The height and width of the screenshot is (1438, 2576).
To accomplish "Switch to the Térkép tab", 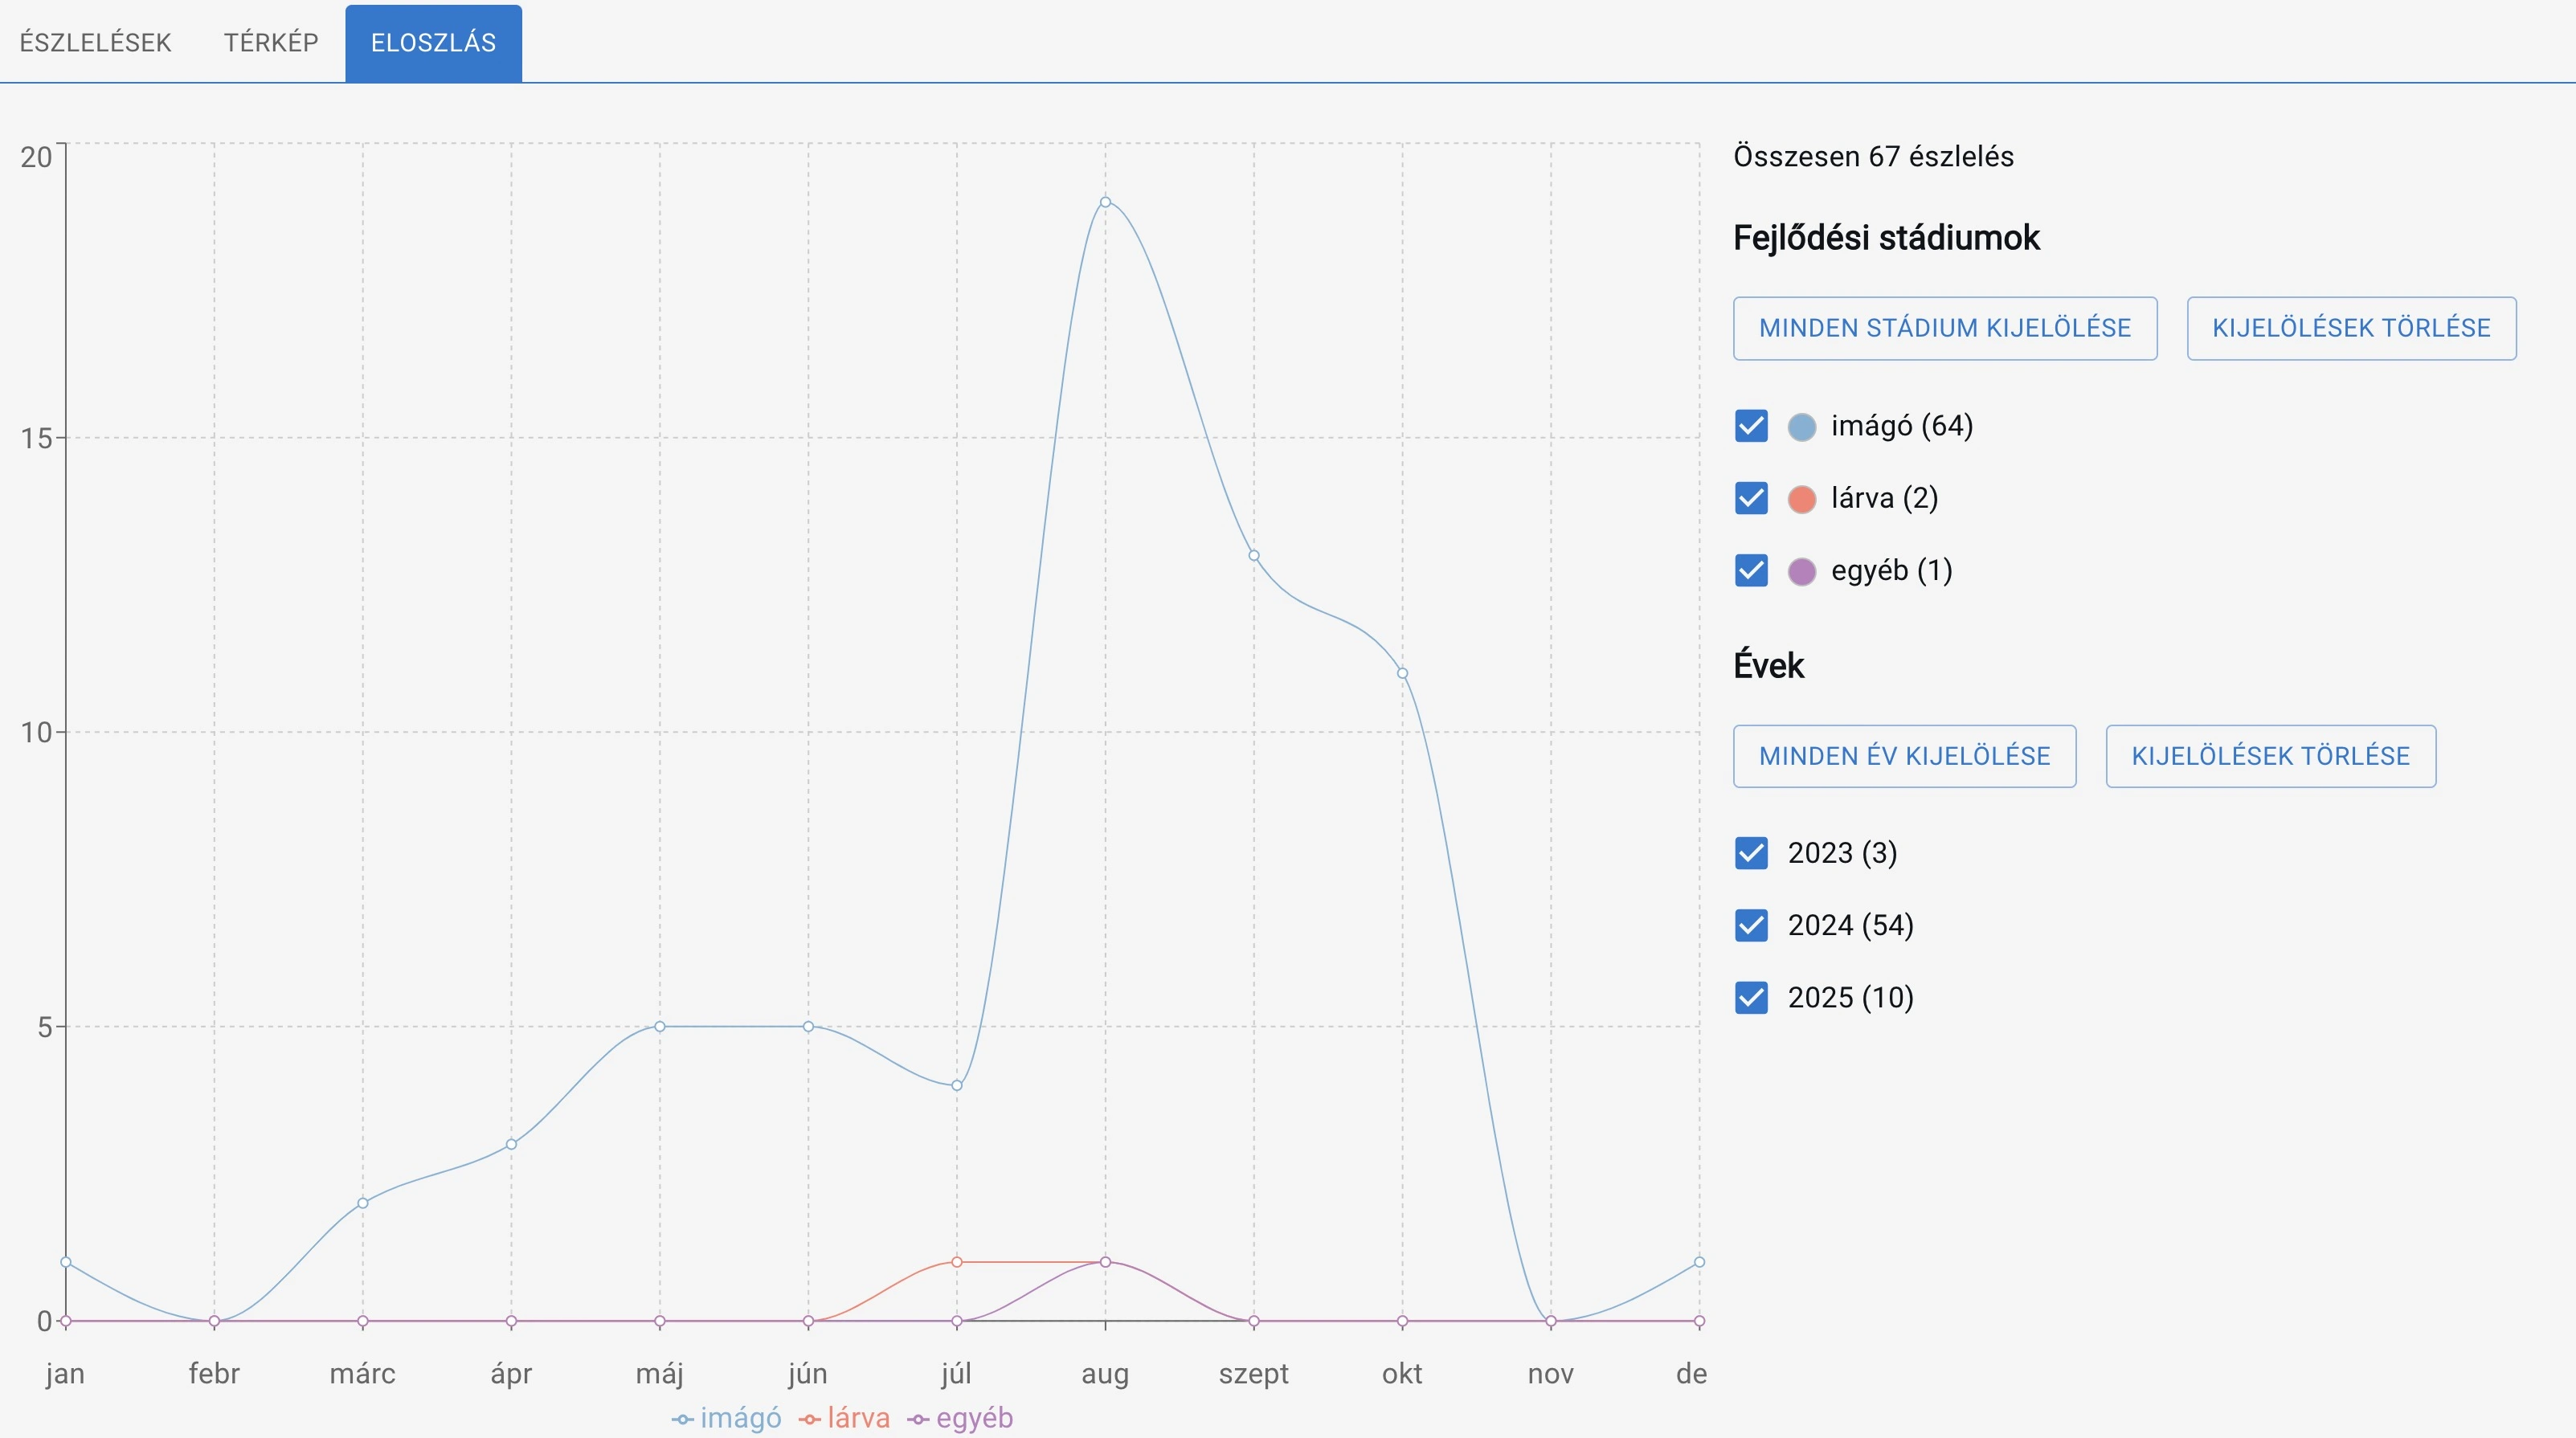I will [x=270, y=43].
